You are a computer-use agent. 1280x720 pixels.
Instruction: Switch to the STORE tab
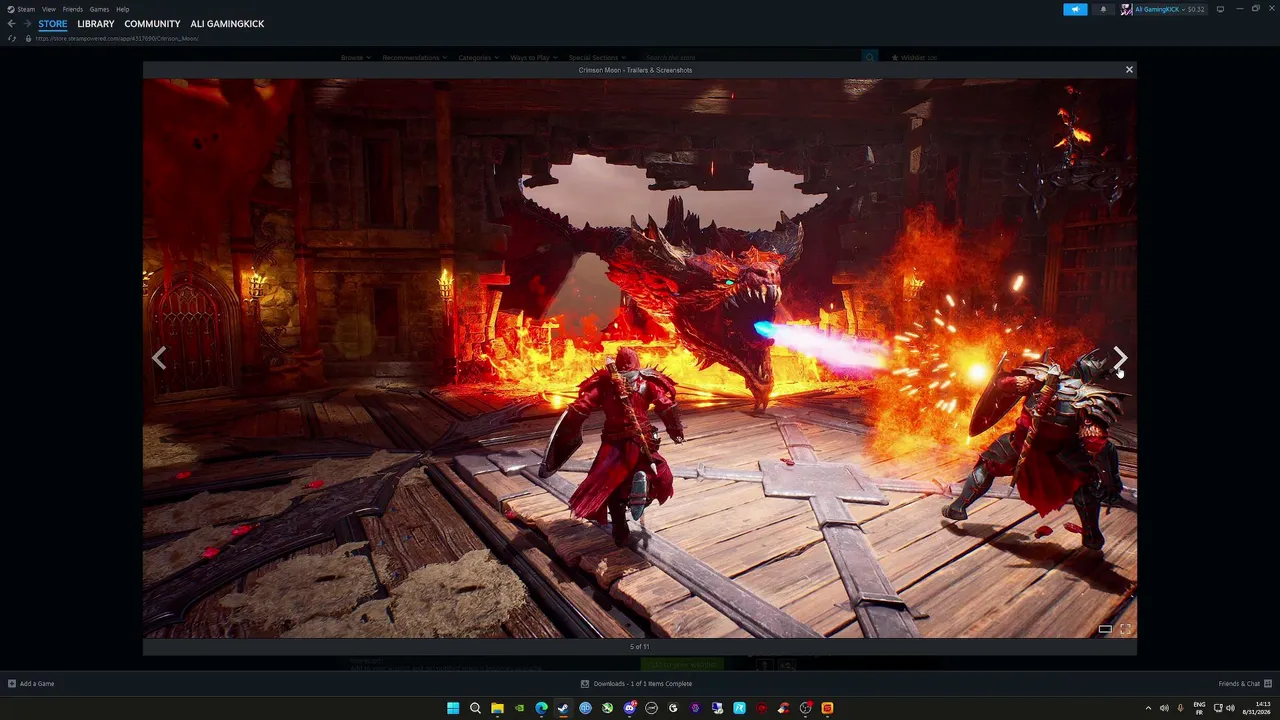tap(53, 24)
